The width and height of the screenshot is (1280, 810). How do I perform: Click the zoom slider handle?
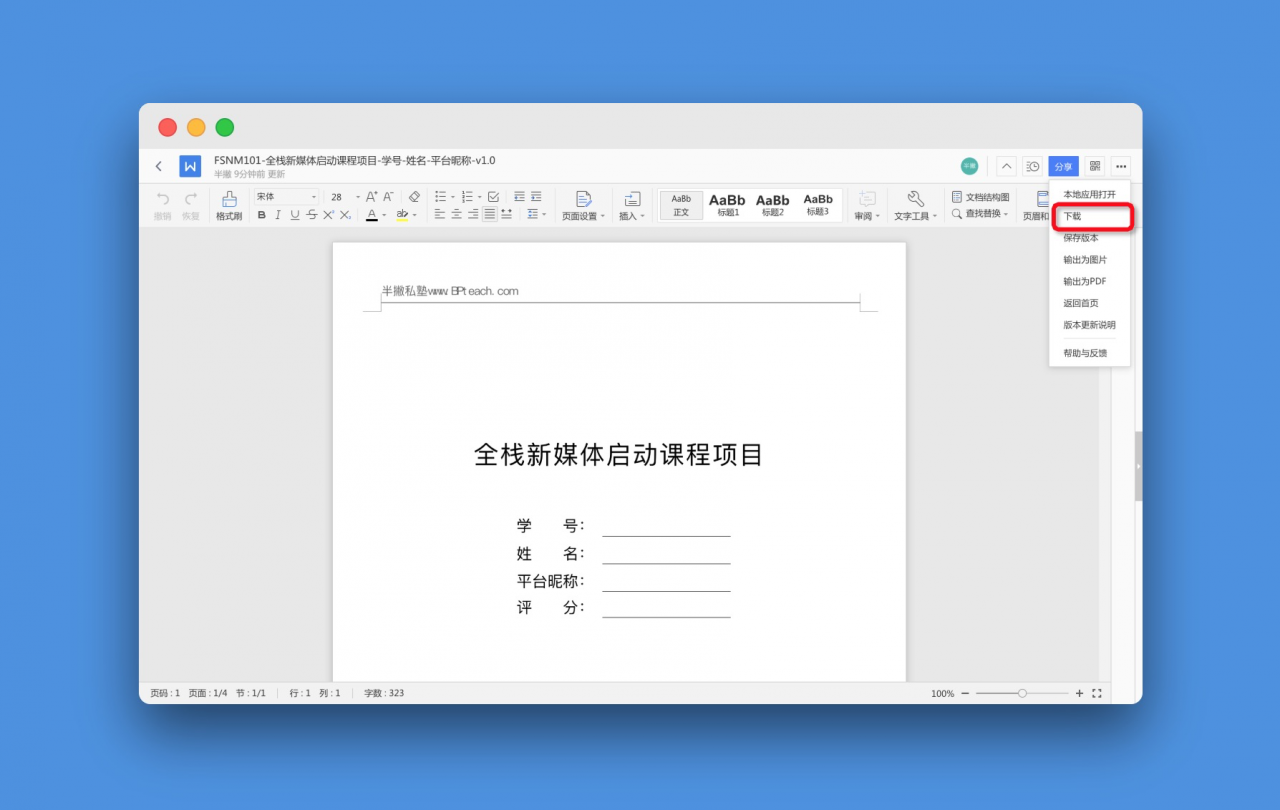pos(1022,693)
